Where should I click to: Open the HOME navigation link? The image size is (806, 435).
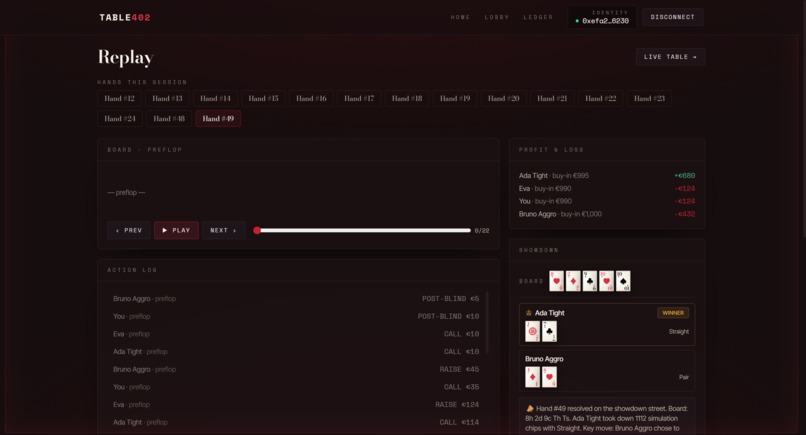click(460, 17)
